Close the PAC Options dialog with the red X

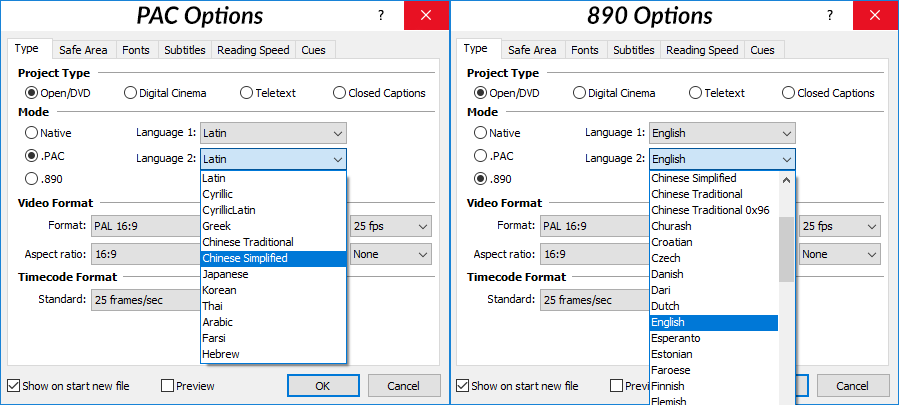[x=426, y=15]
